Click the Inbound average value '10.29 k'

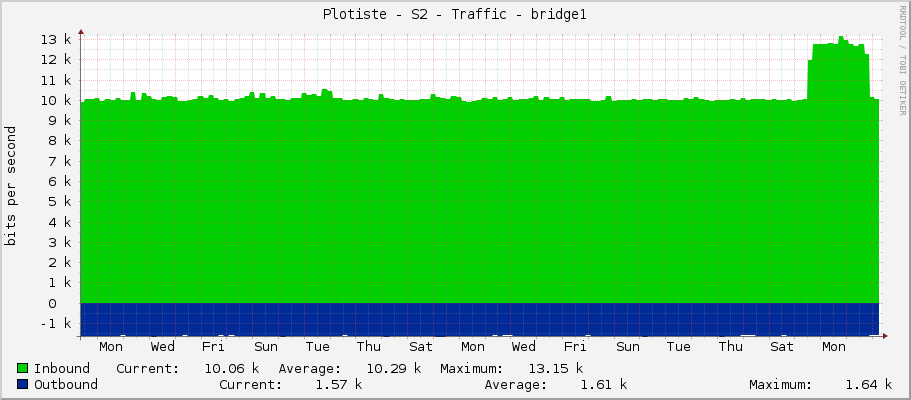tap(393, 369)
